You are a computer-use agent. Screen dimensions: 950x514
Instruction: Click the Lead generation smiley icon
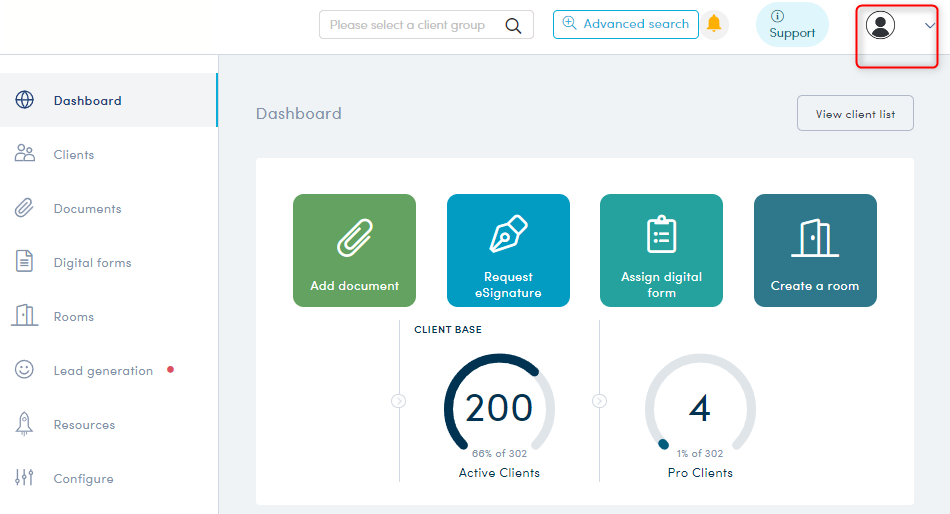coord(24,369)
